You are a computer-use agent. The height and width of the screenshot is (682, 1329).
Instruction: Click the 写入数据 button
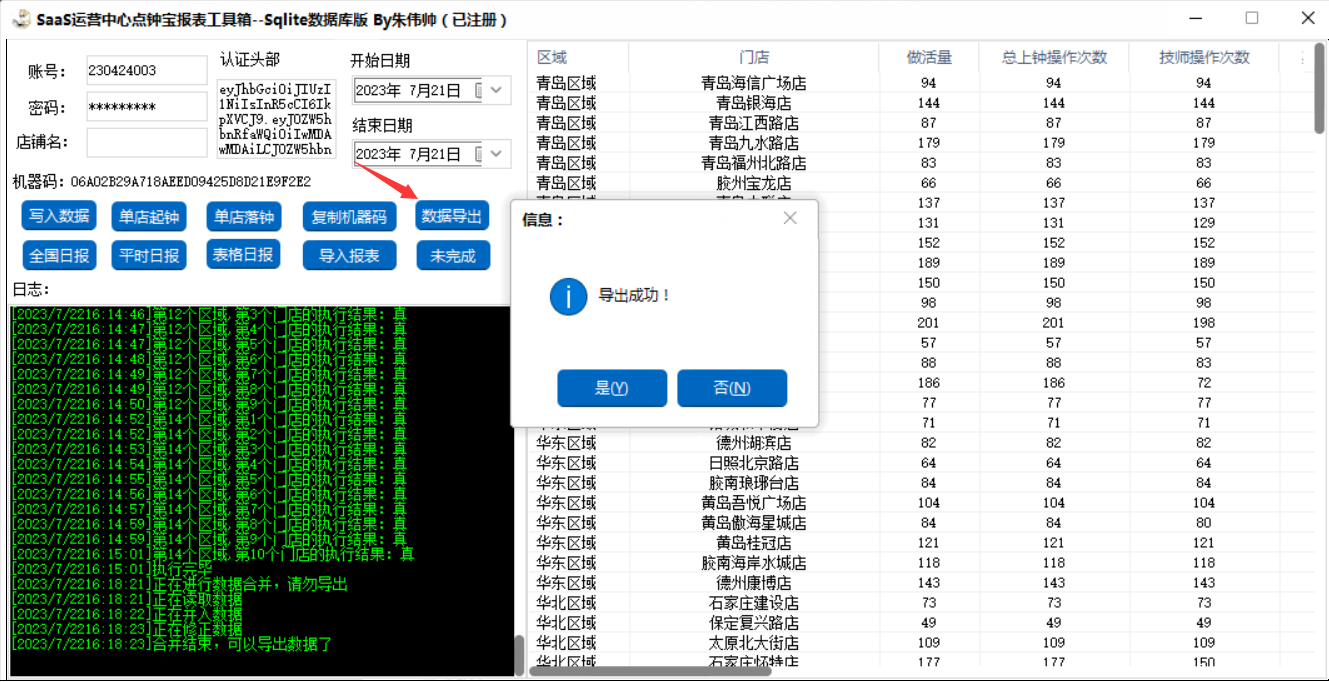(x=59, y=216)
